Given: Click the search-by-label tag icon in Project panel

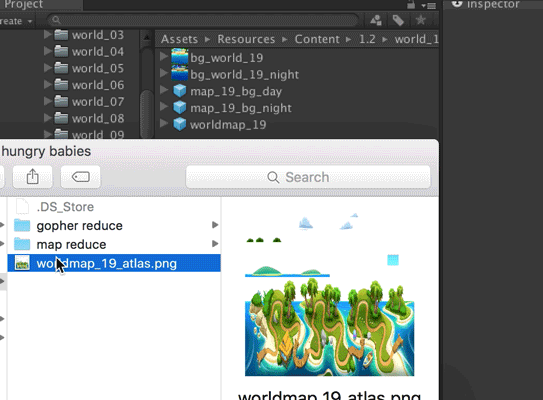Looking at the screenshot, I should (398, 21).
